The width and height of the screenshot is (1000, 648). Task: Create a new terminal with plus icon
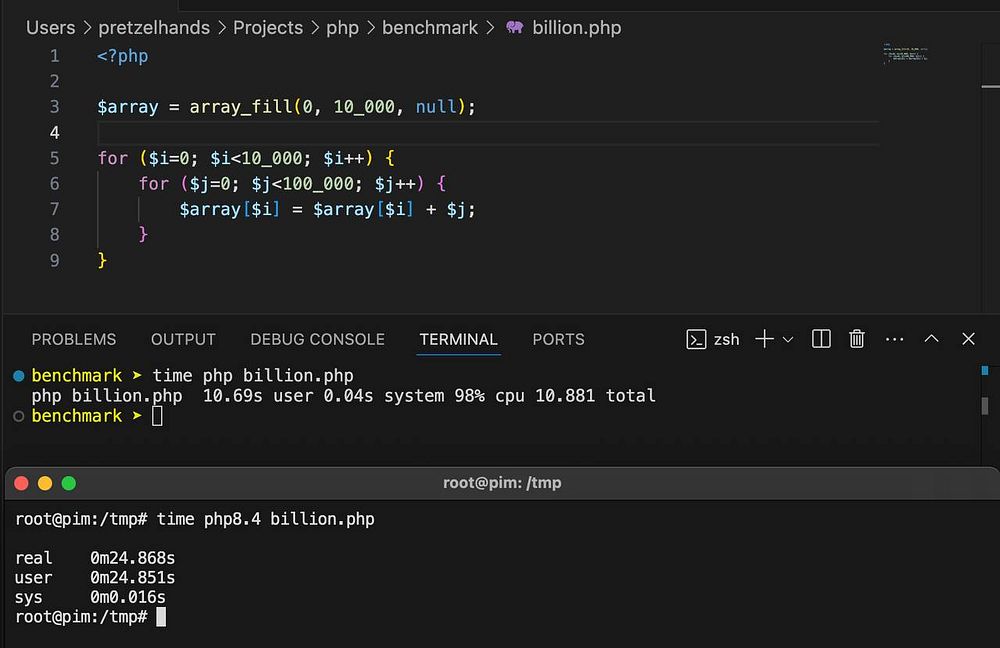pos(764,339)
